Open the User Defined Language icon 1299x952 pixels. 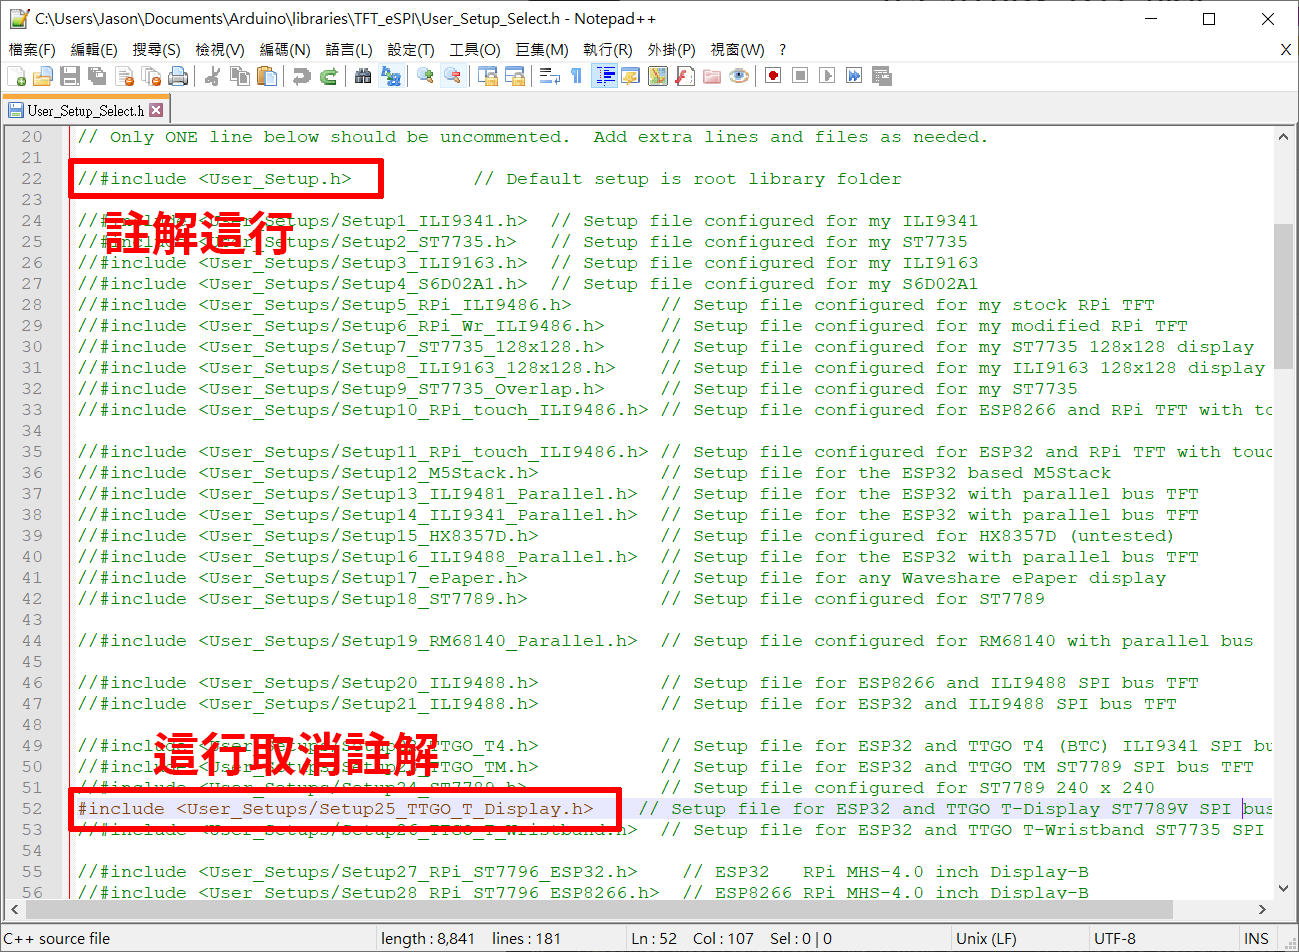[x=631, y=76]
